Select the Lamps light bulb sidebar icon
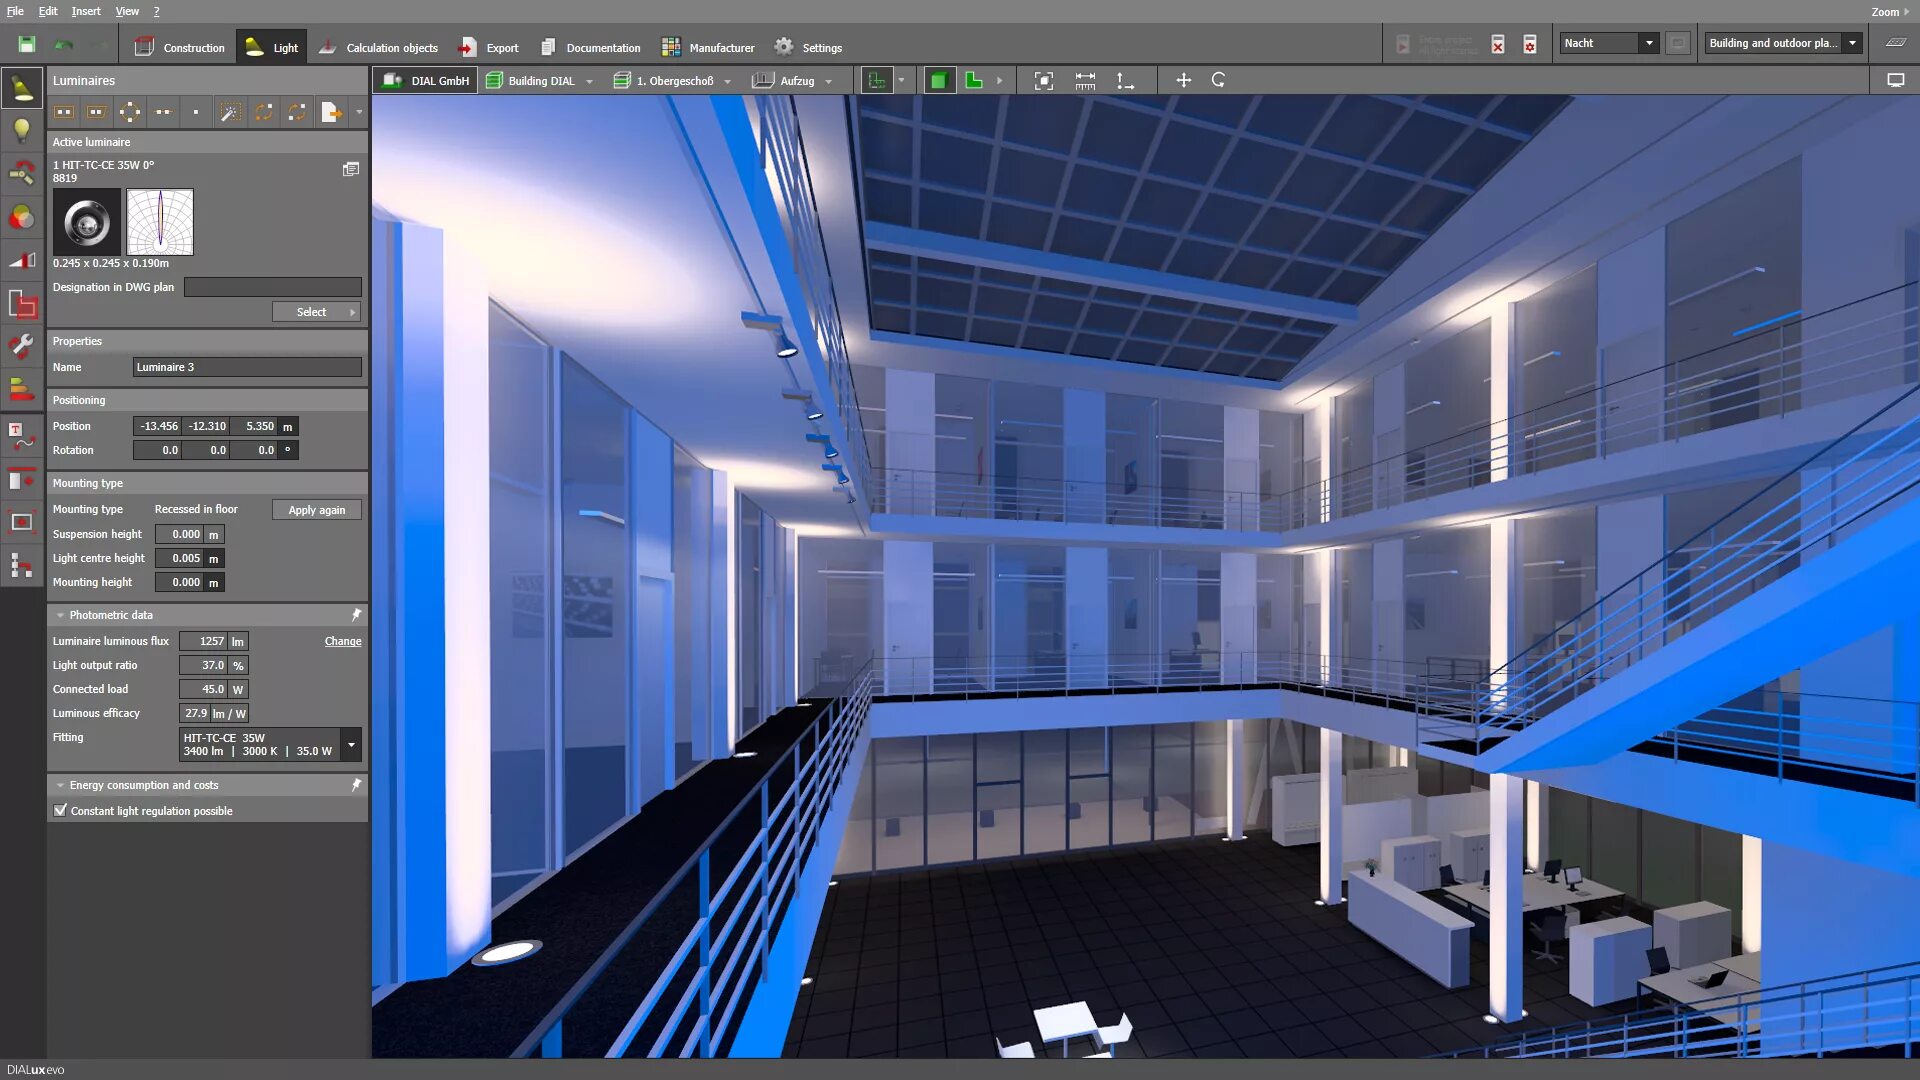The height and width of the screenshot is (1080, 1920). click(21, 130)
